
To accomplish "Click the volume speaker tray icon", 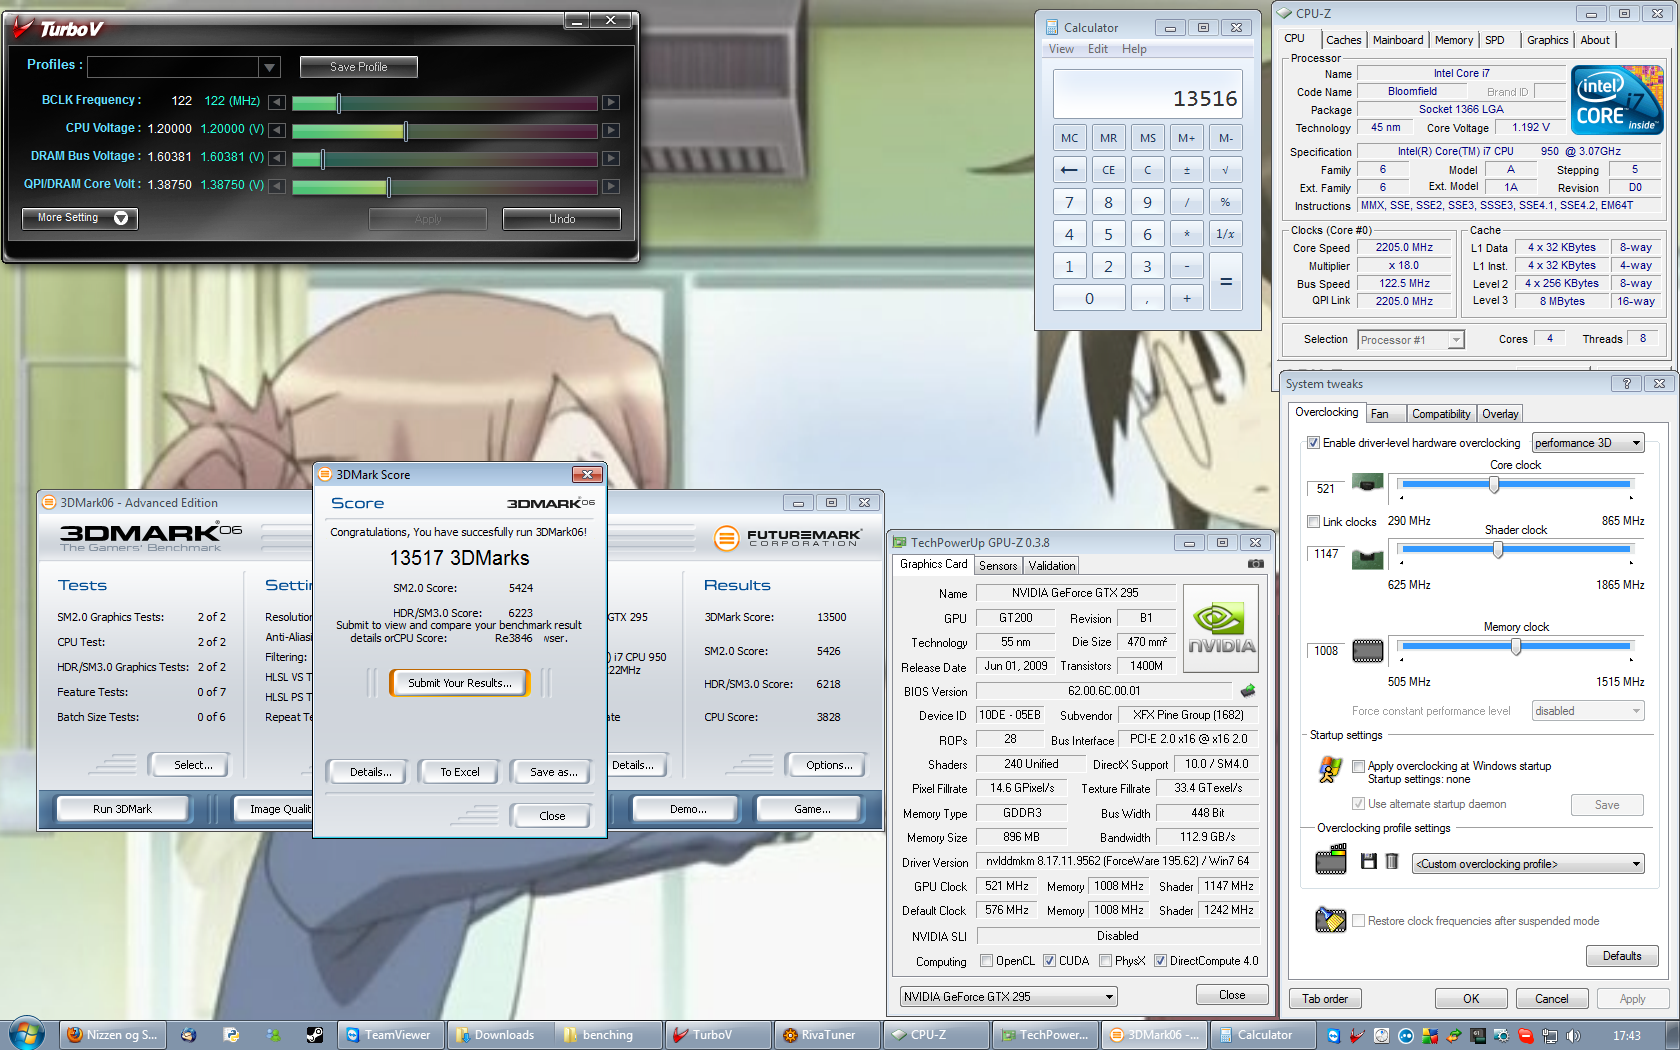I will coord(1573,1036).
